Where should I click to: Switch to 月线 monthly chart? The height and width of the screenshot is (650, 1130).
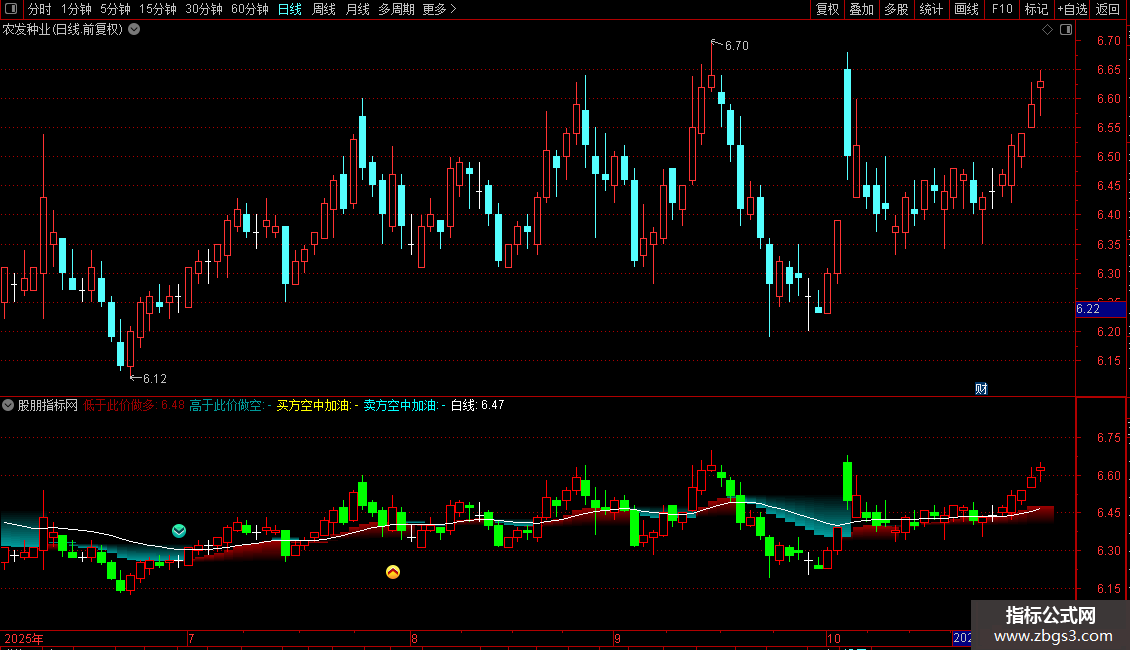pos(357,9)
